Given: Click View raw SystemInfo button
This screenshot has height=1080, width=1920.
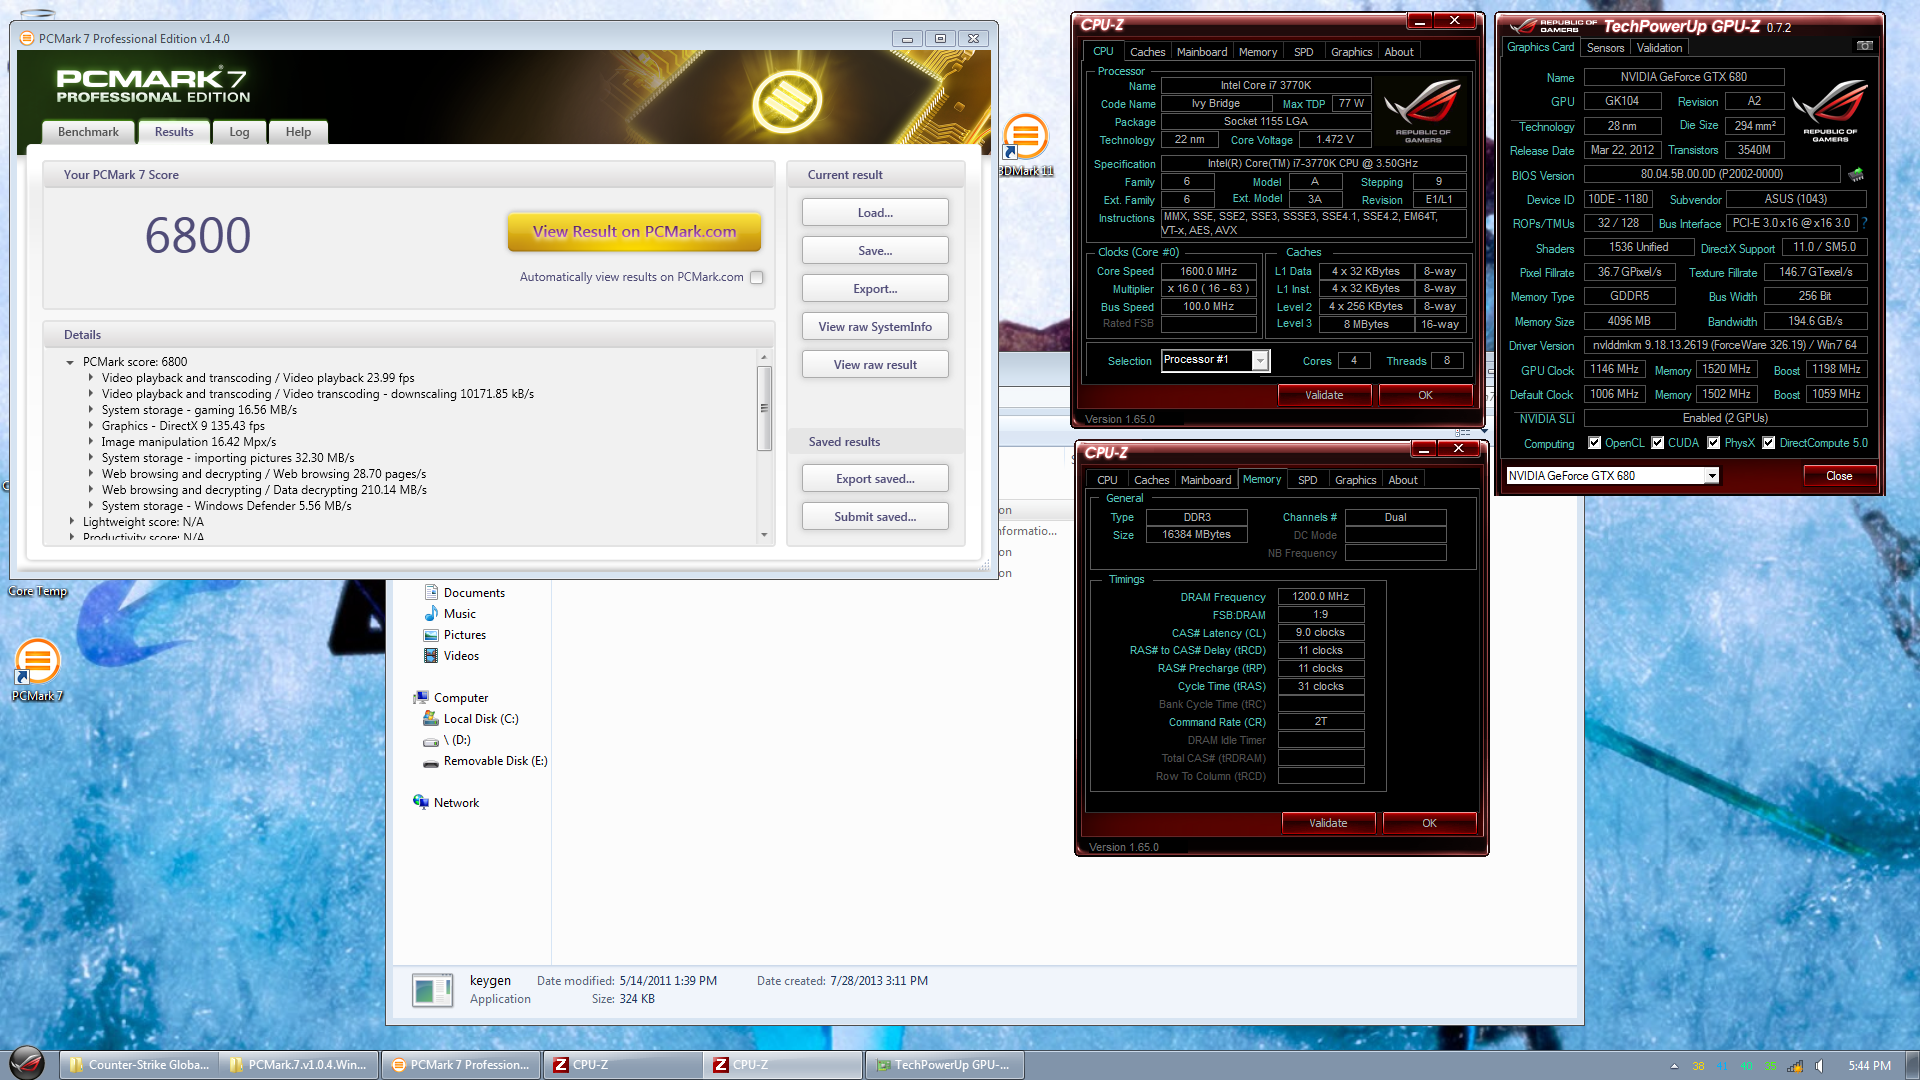Looking at the screenshot, I should (875, 327).
